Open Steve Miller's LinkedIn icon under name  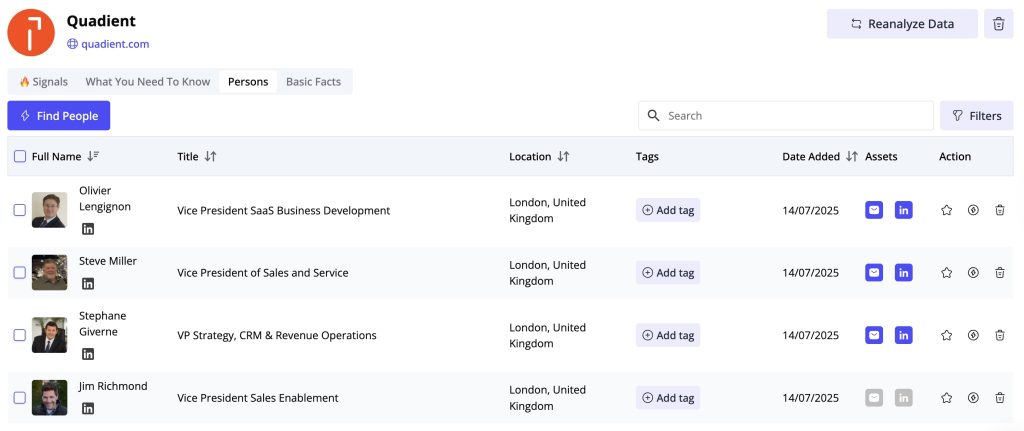pos(88,283)
